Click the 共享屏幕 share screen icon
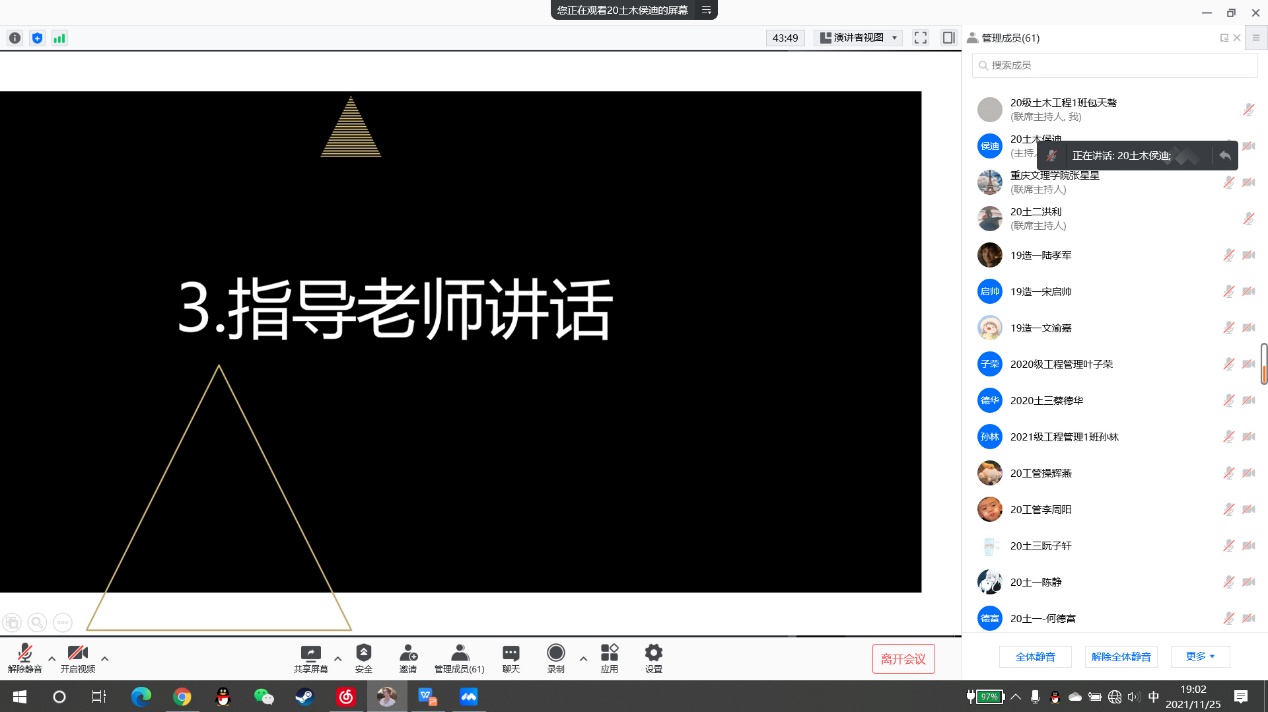The height and width of the screenshot is (712, 1268). (x=310, y=657)
